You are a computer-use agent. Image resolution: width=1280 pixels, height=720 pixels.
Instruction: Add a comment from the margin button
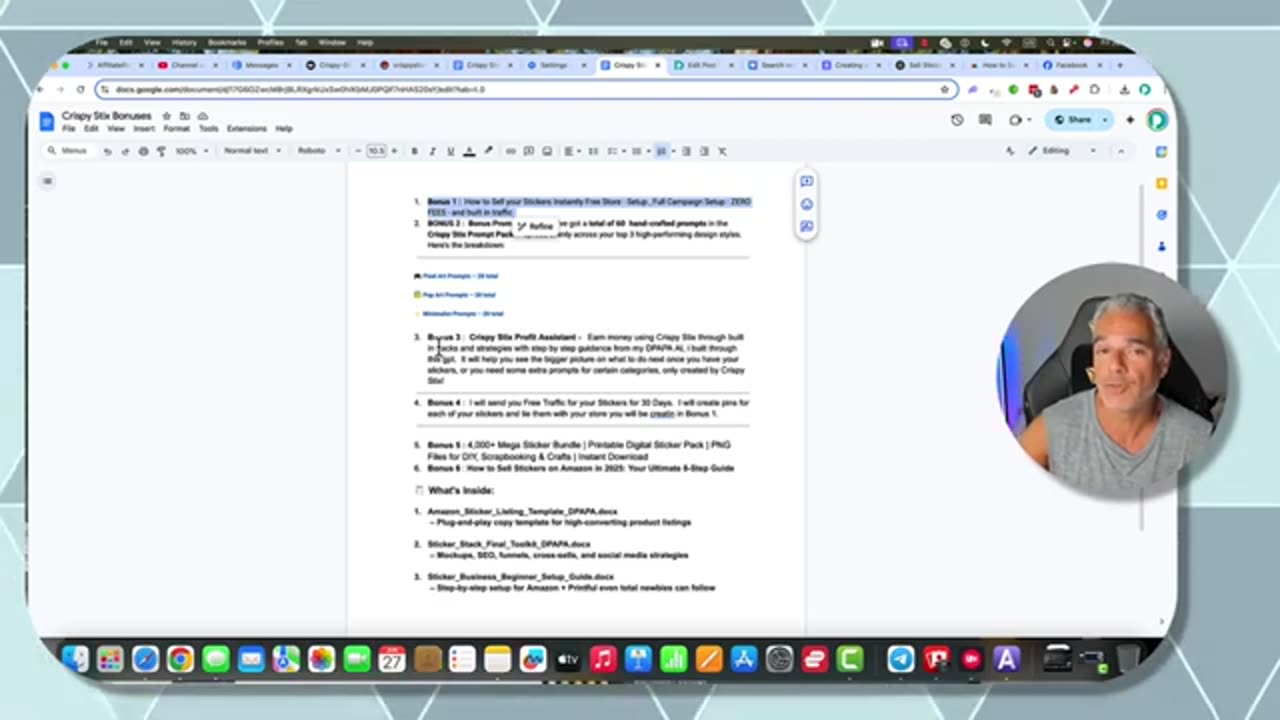806,181
